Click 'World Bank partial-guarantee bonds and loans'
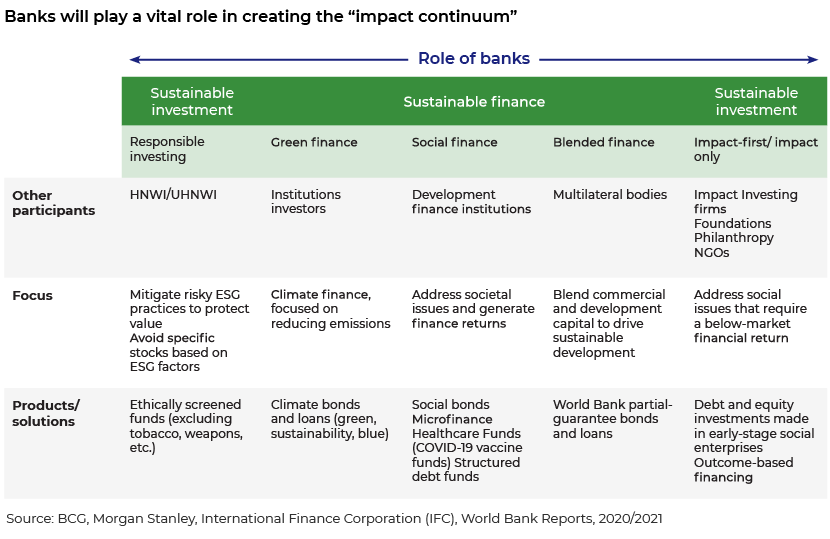This screenshot has height=539, width=830. tap(612, 419)
